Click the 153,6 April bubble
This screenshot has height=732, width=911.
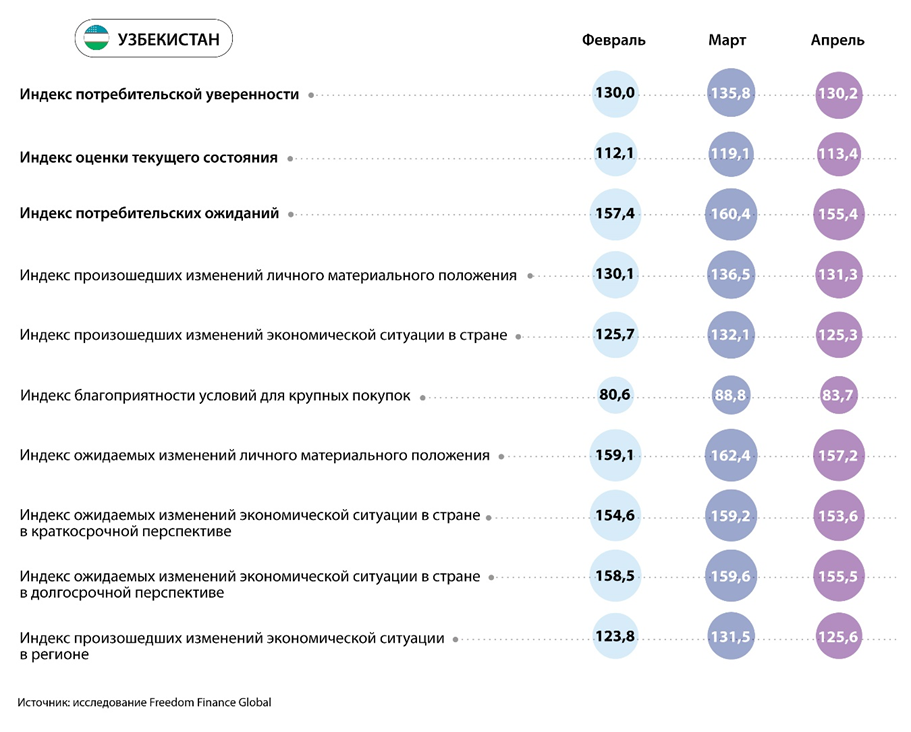point(838,516)
